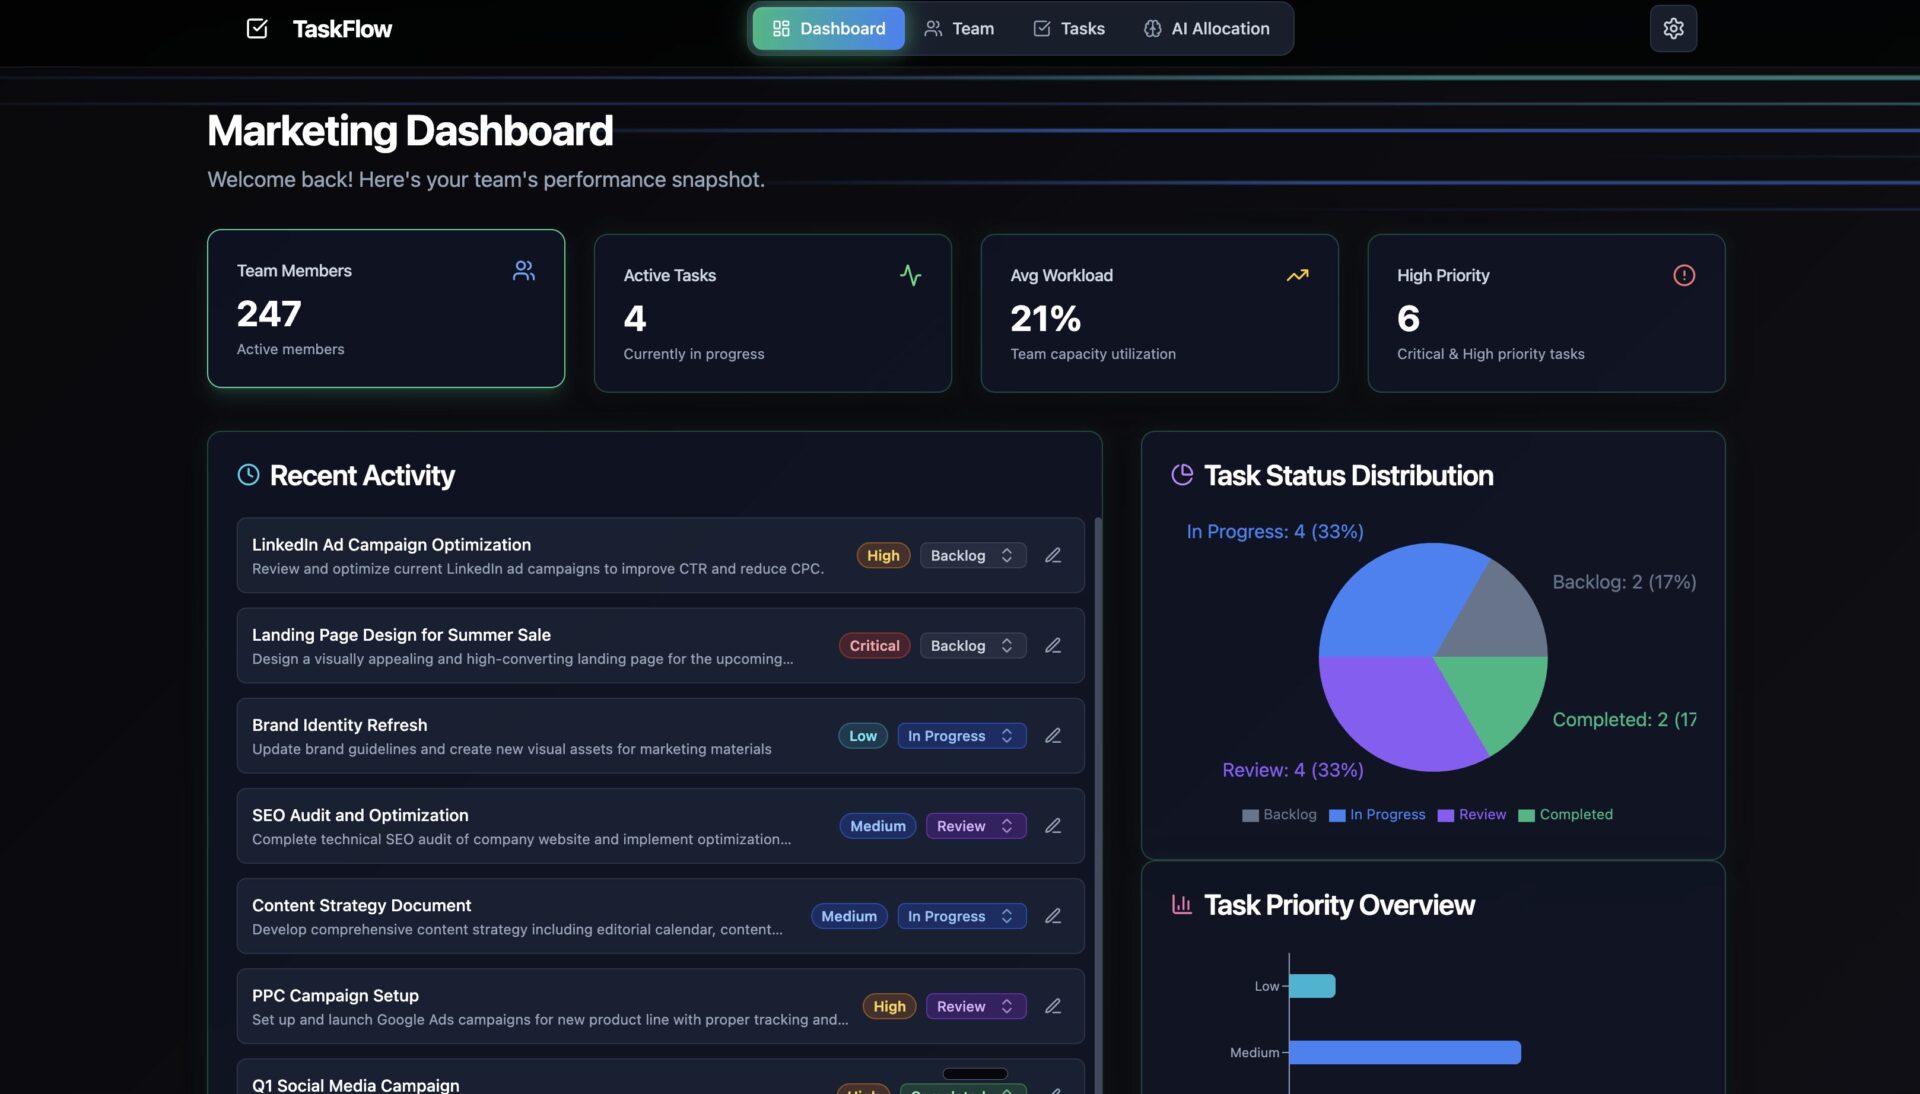This screenshot has height=1094, width=1920.
Task: Click the TaskFlow checkmark logo icon
Action: 257,29
